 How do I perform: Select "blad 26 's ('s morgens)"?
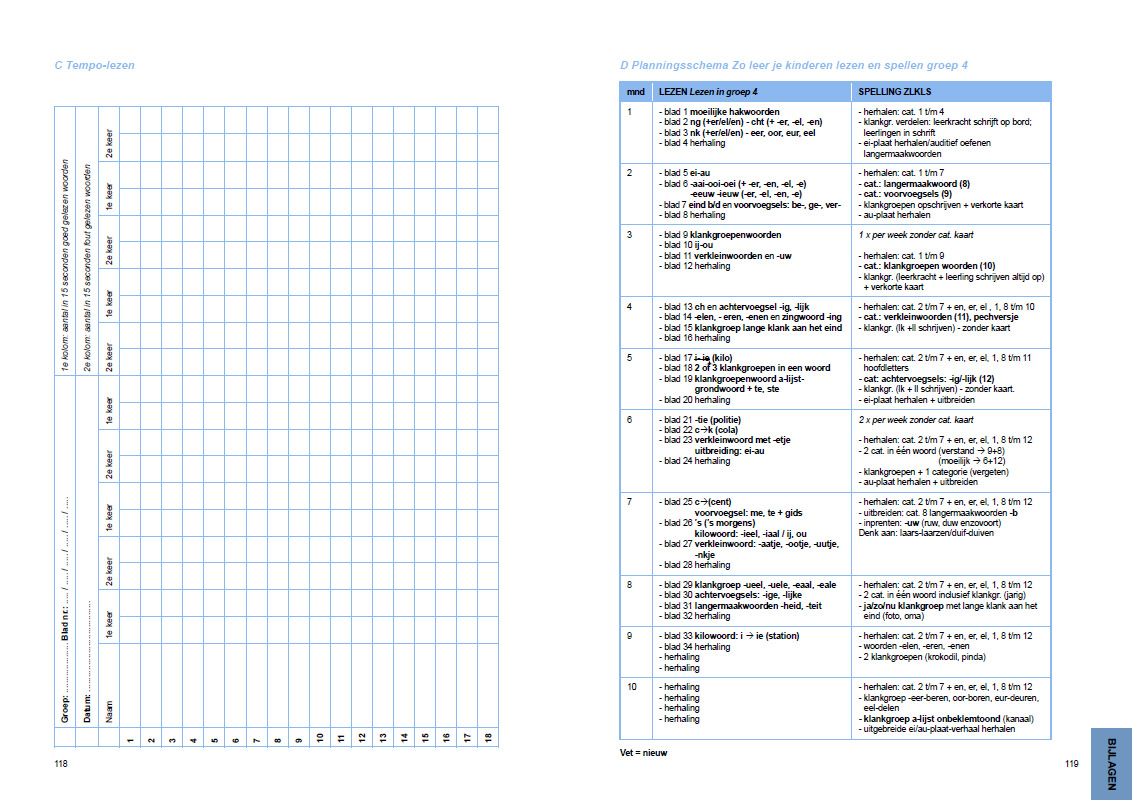click(709, 523)
